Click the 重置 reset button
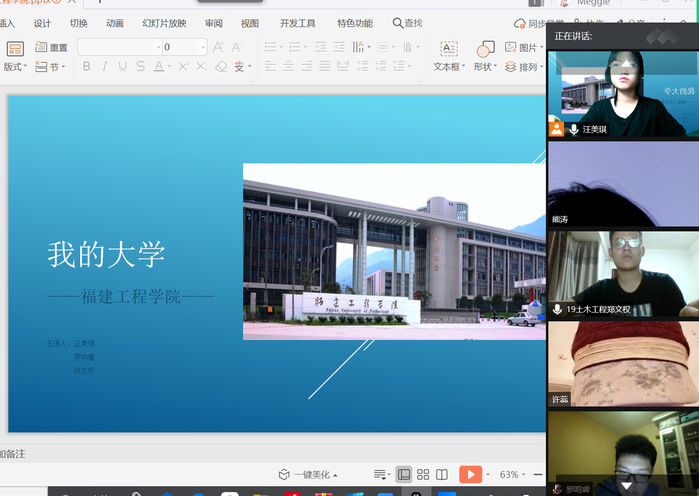The width and height of the screenshot is (699, 496). click(51, 47)
